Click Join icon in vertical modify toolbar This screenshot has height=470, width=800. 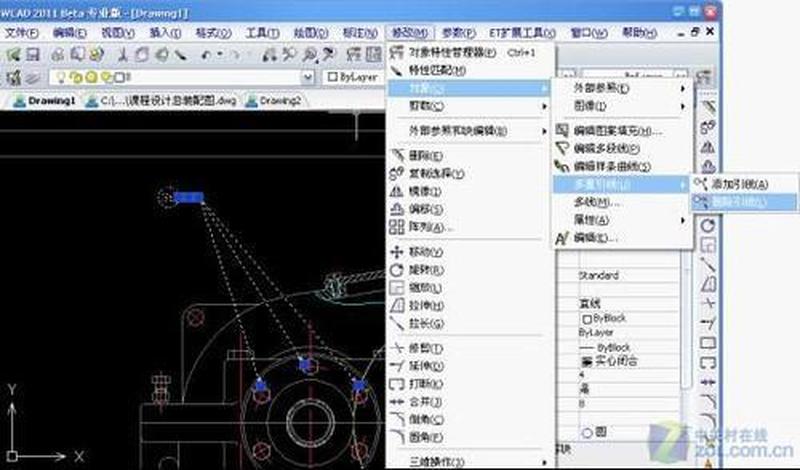point(708,382)
